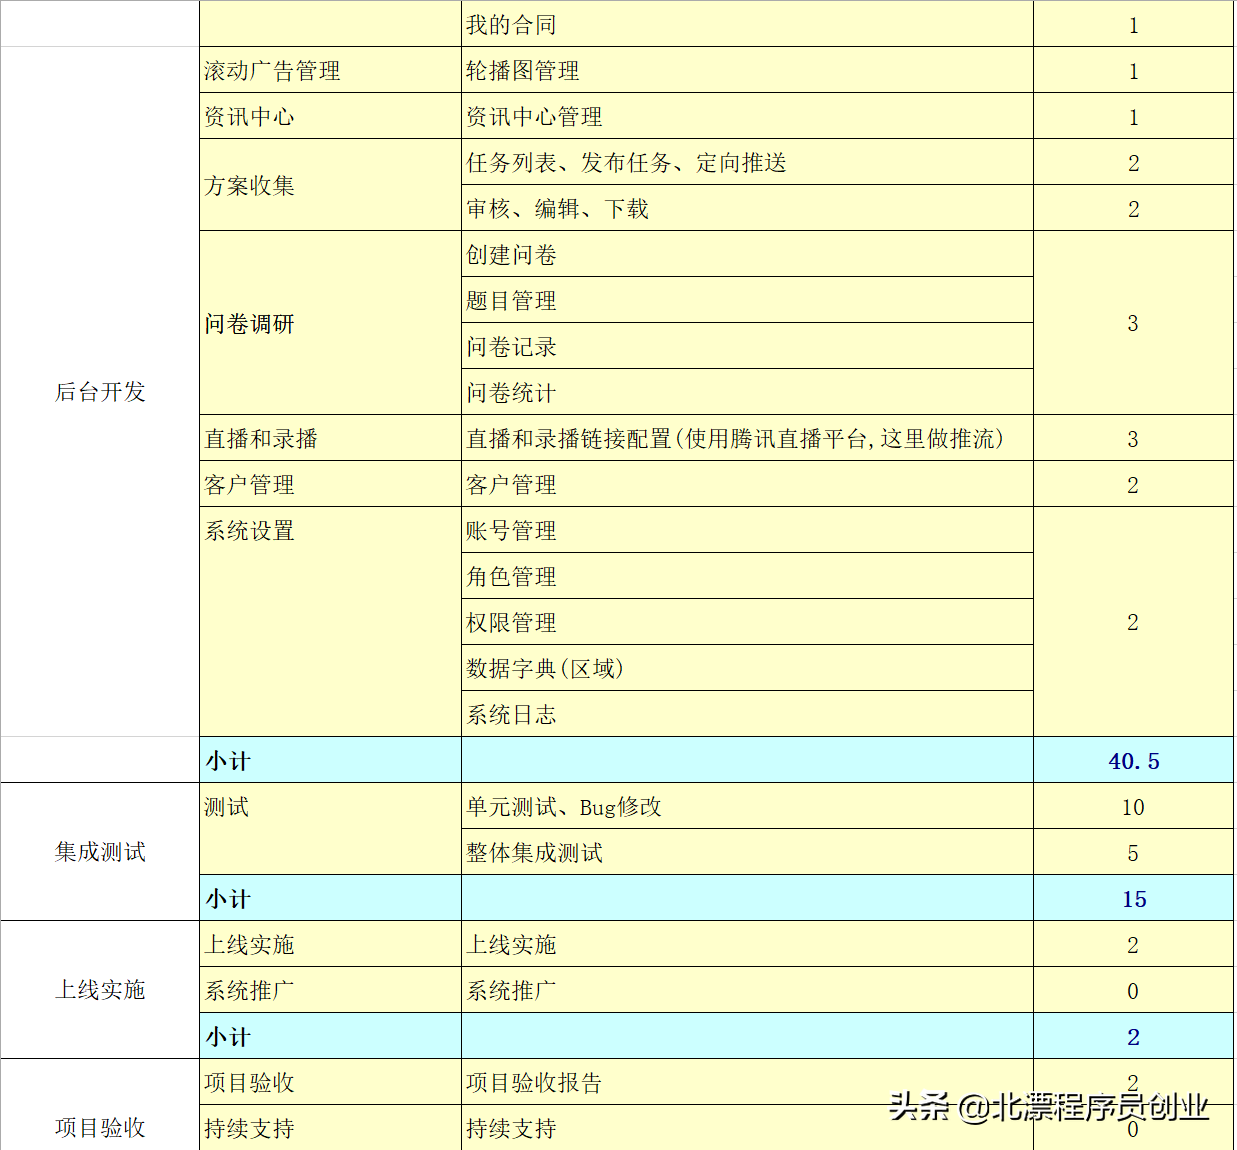Select the '账号管理' cell
Screen dimensions: 1237x1150
click(747, 530)
